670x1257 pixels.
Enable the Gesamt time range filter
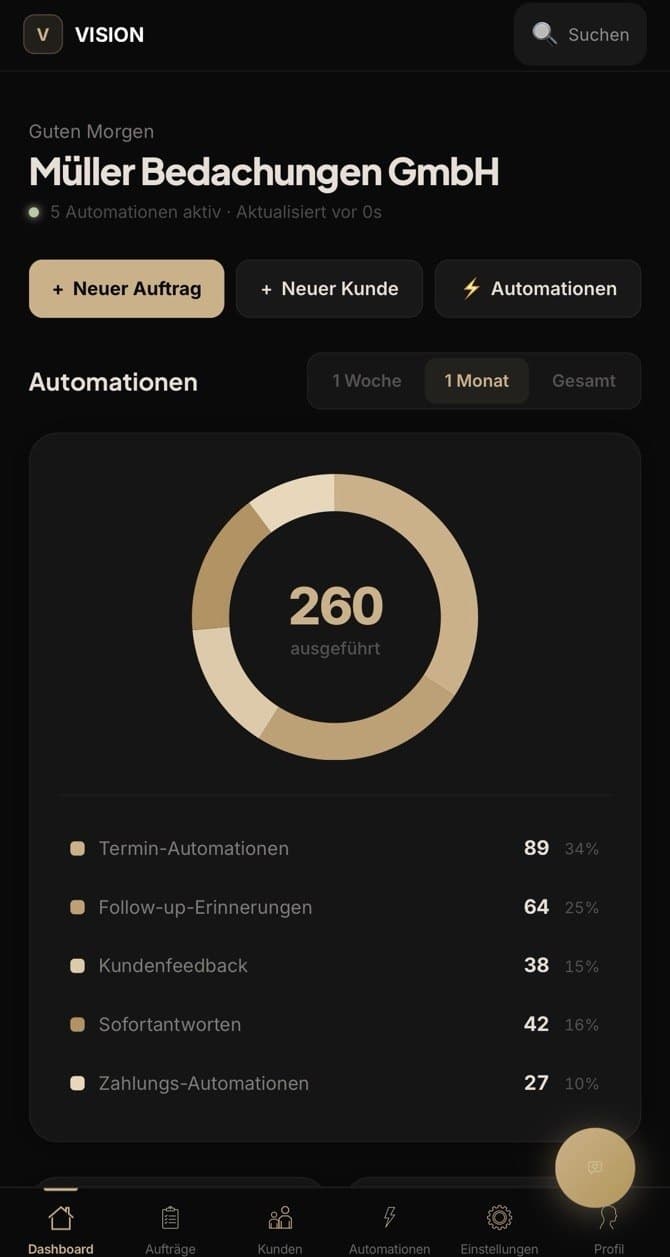tap(584, 381)
